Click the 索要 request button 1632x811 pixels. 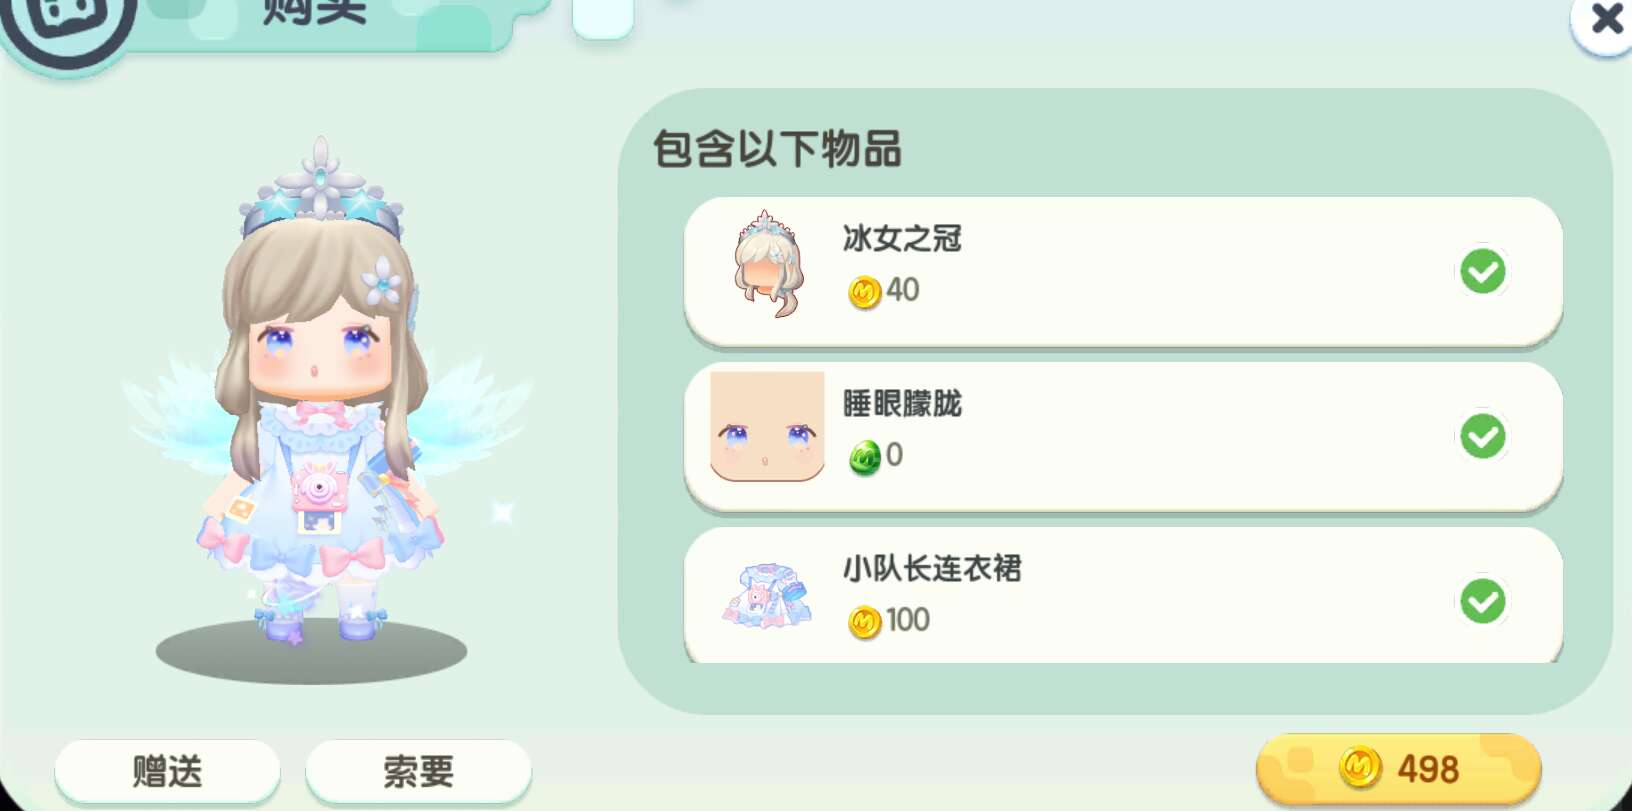click(x=418, y=771)
